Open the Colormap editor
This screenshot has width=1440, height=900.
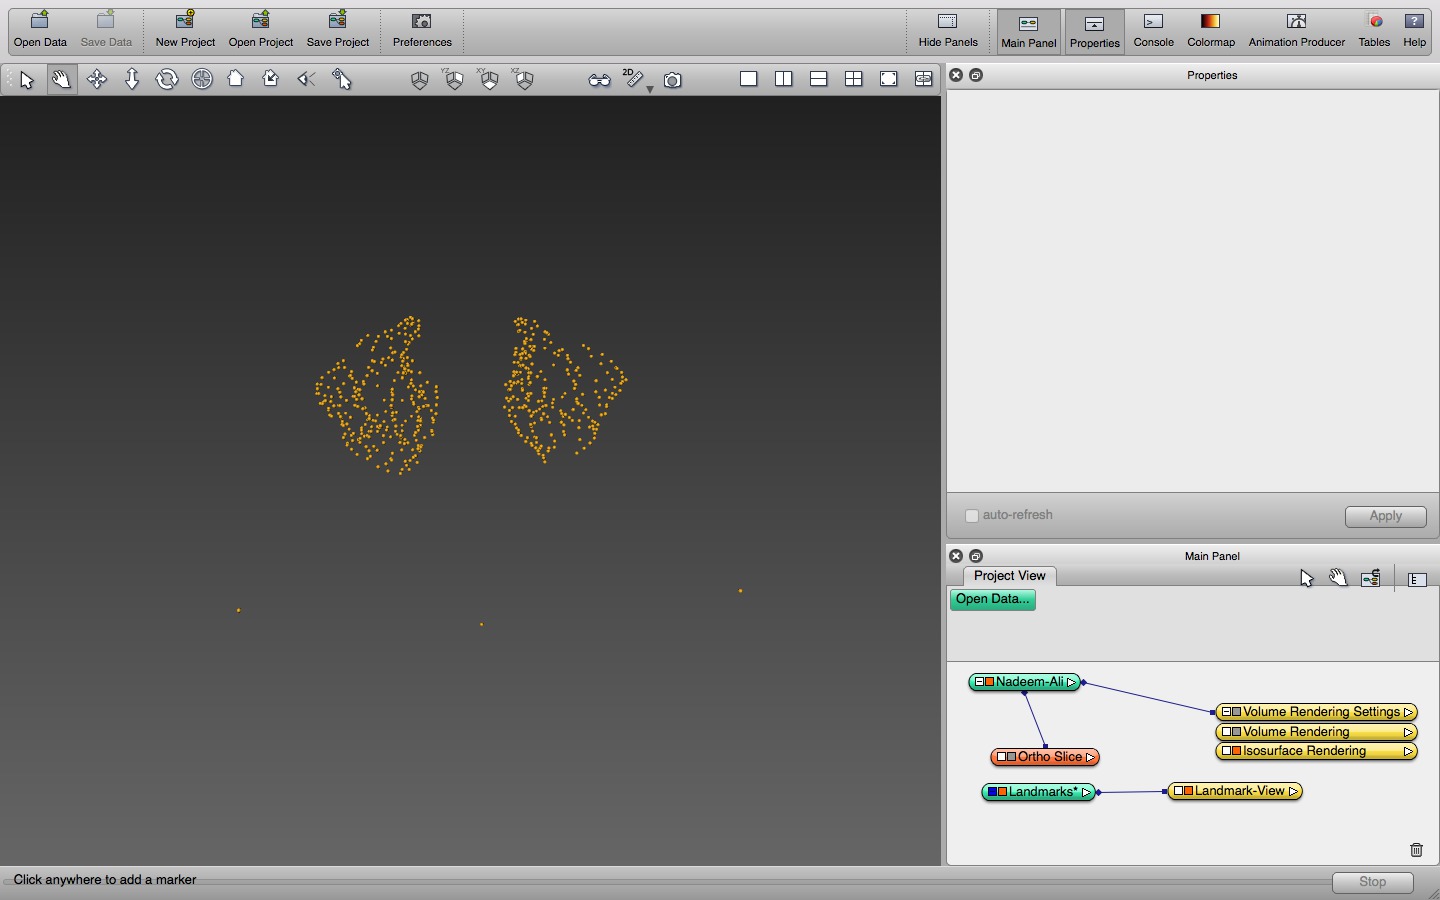point(1210,30)
